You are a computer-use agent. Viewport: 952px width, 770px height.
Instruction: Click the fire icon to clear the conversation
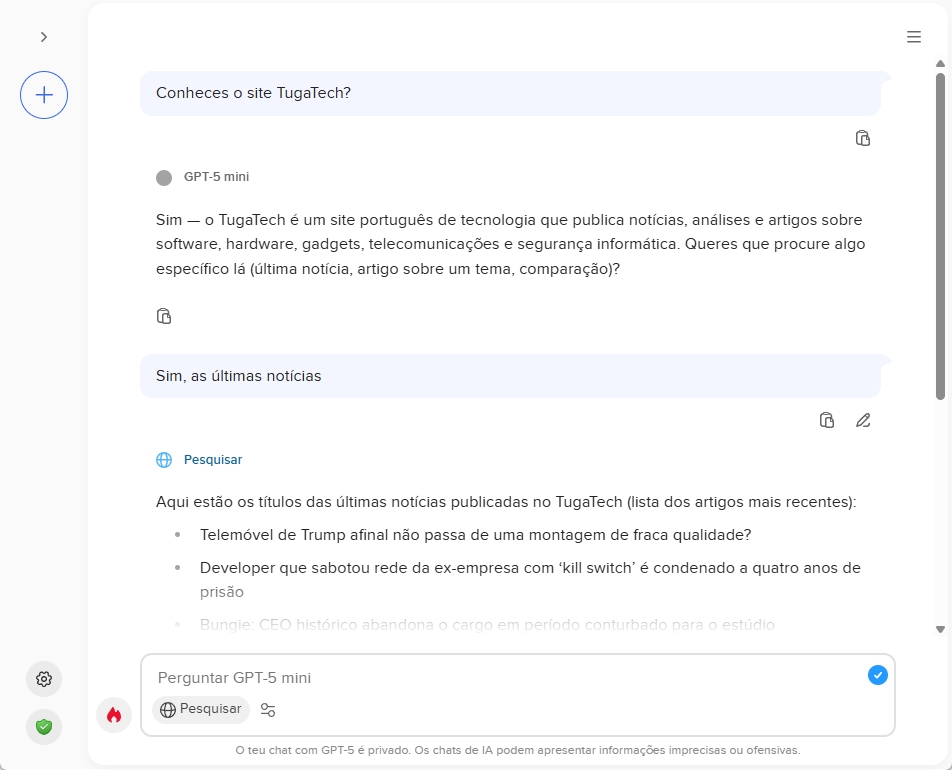pyautogui.click(x=114, y=715)
